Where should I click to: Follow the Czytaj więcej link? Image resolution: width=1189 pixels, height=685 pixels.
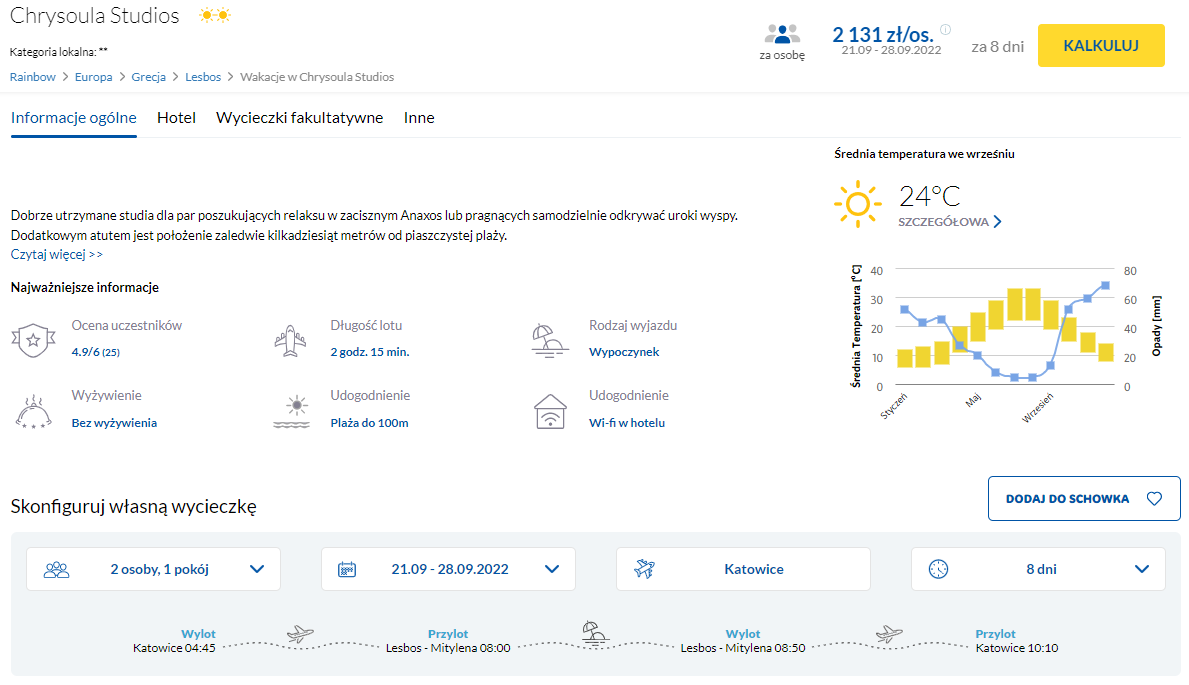pos(57,255)
